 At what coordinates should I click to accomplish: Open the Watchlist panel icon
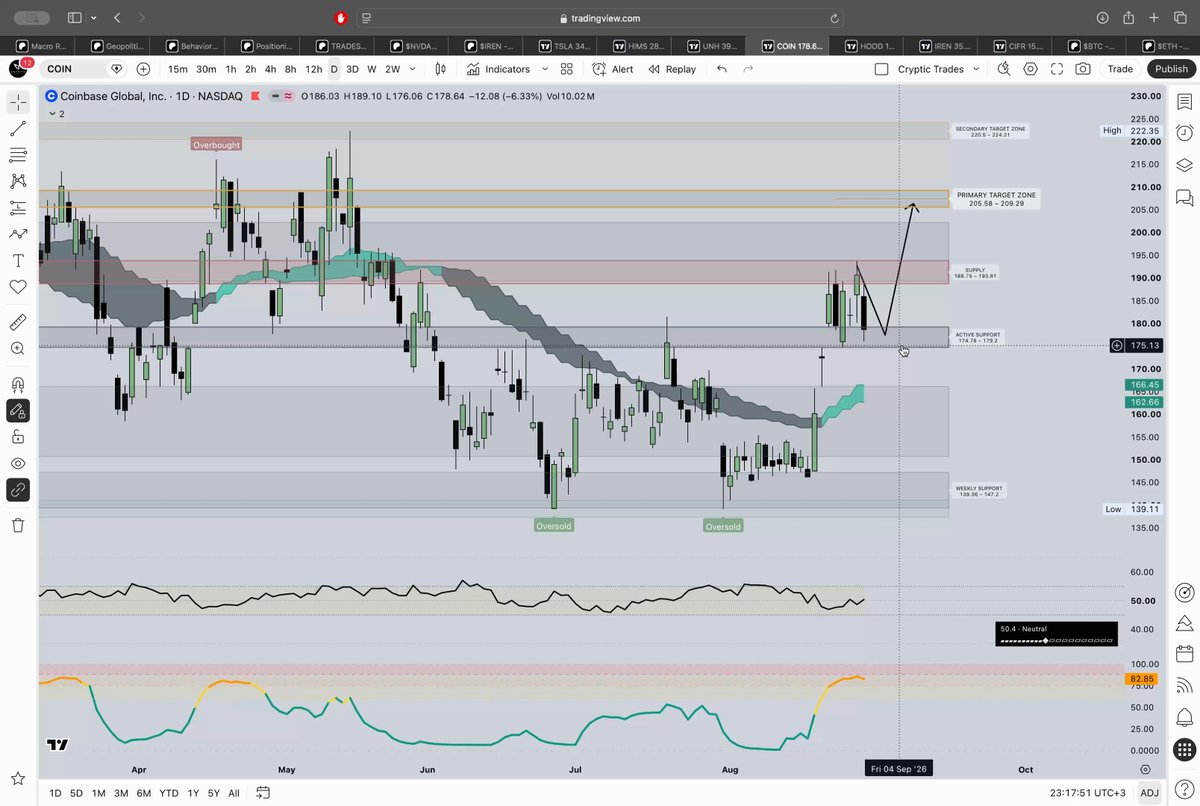point(1184,102)
